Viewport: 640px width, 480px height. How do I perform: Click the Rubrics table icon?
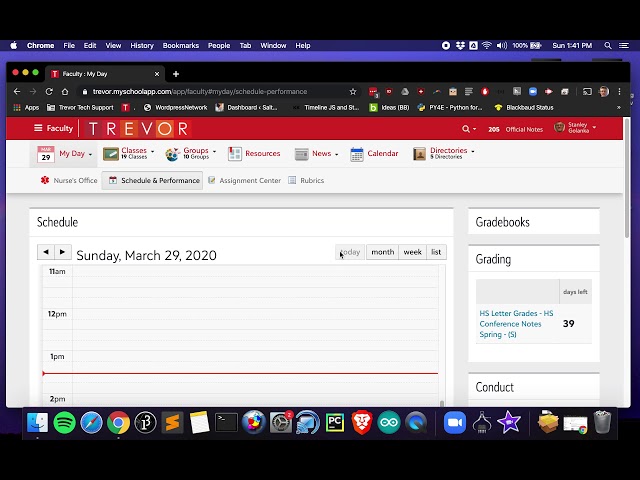292,180
